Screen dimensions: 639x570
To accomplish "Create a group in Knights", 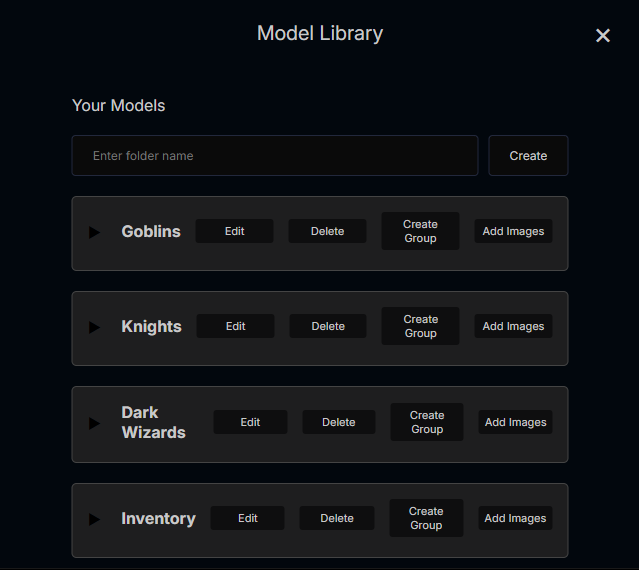I will [x=420, y=326].
